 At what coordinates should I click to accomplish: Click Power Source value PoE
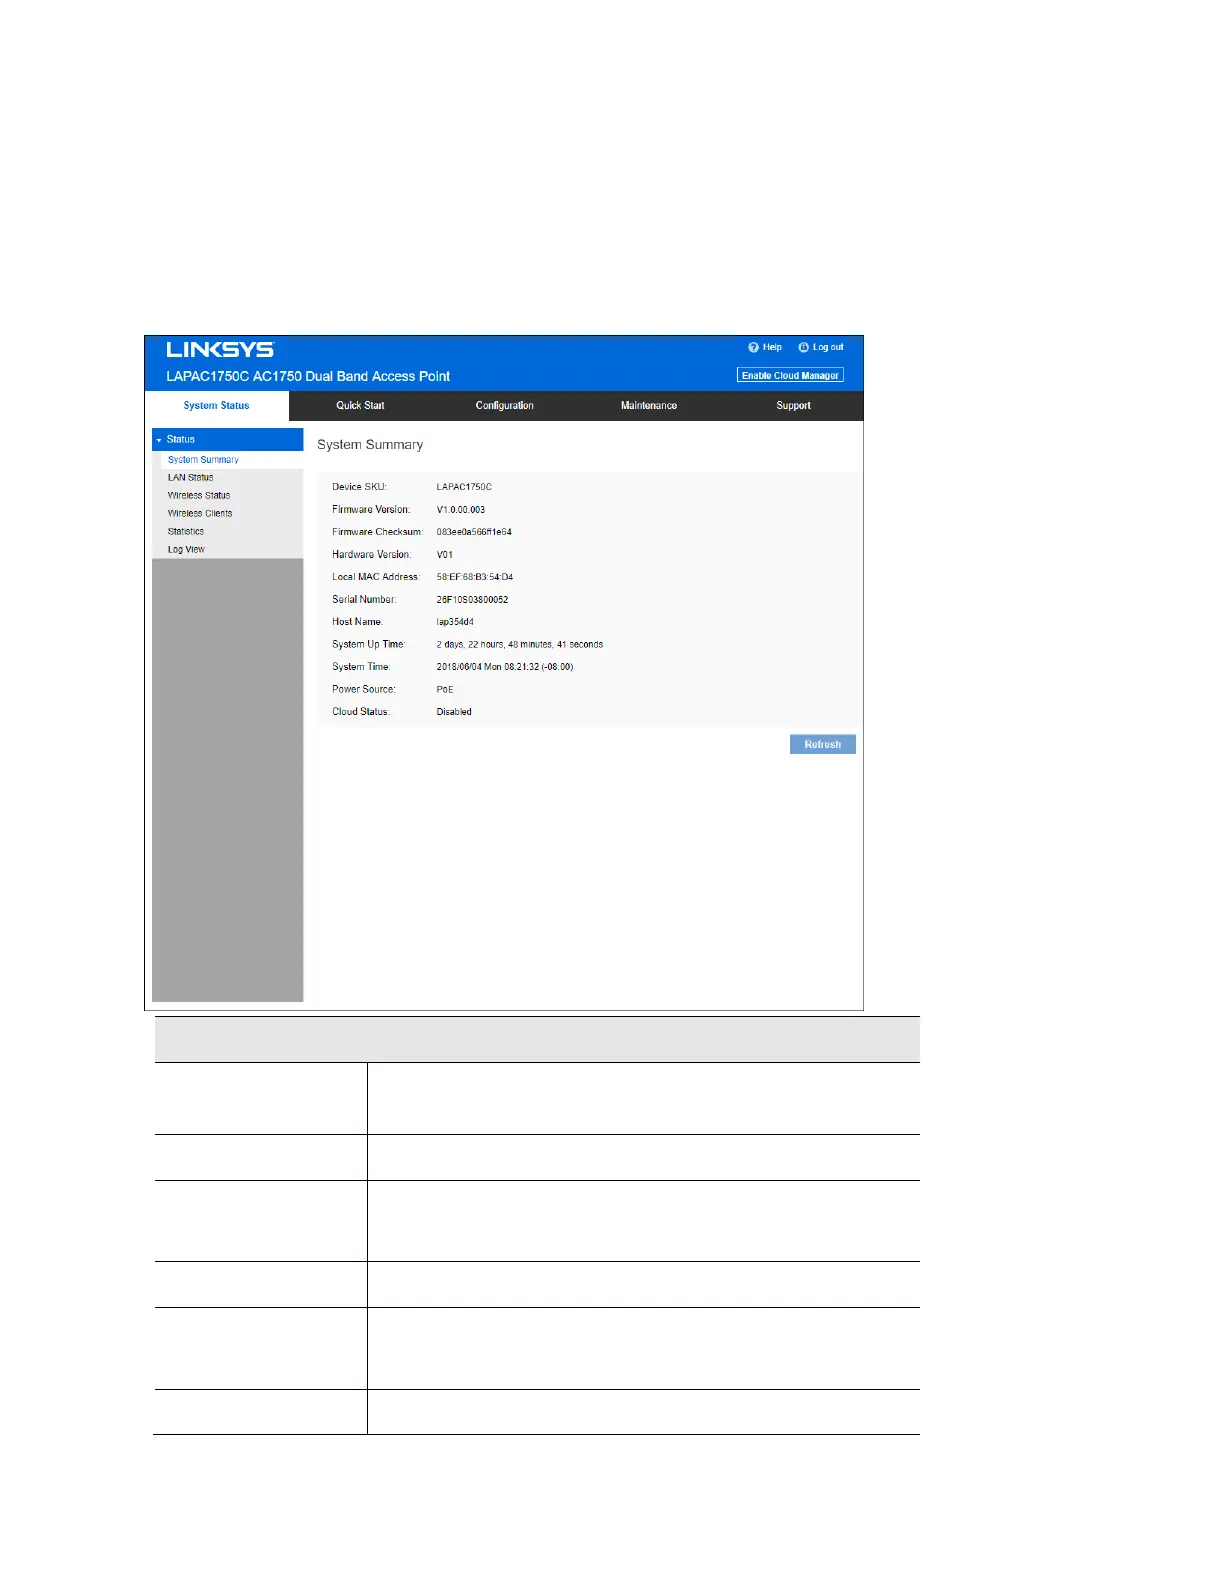tap(445, 690)
